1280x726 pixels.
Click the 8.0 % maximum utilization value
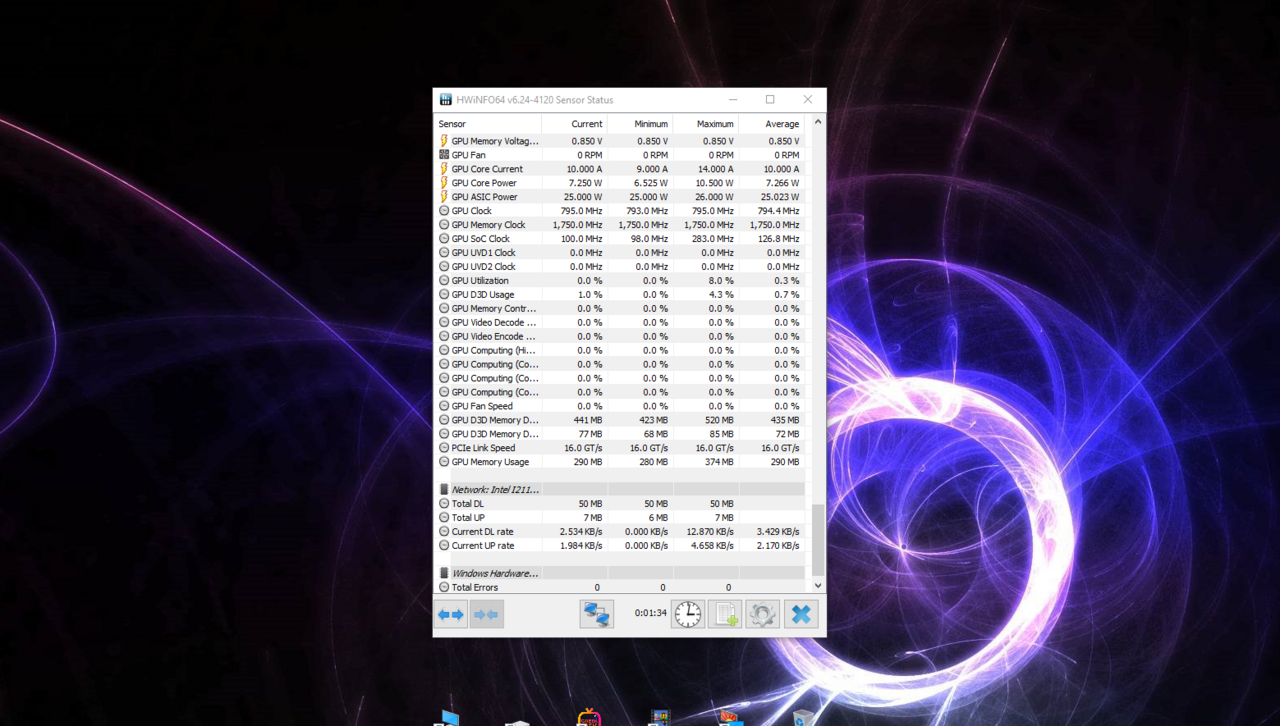(x=721, y=281)
